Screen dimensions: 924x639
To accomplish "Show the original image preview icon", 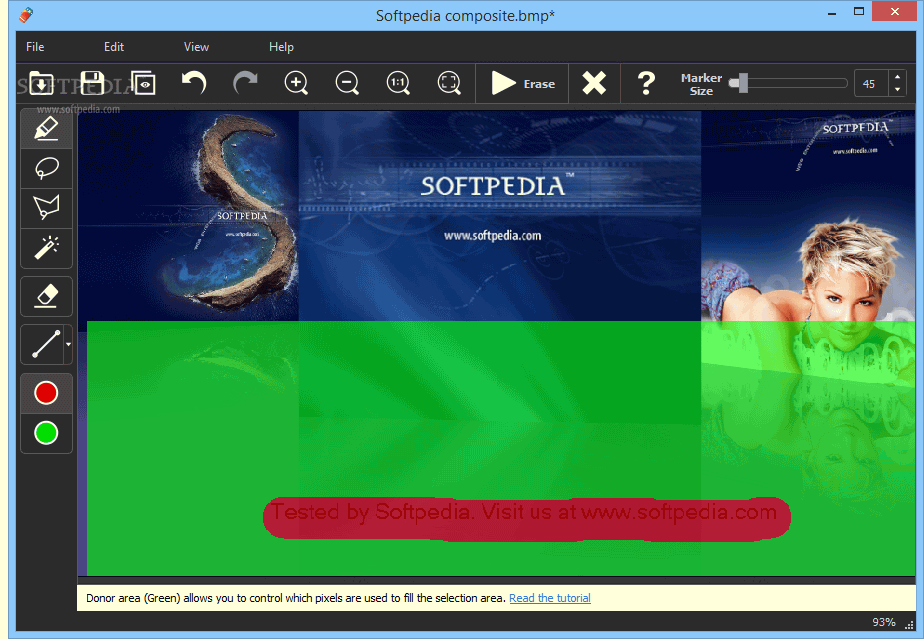I will coord(143,83).
